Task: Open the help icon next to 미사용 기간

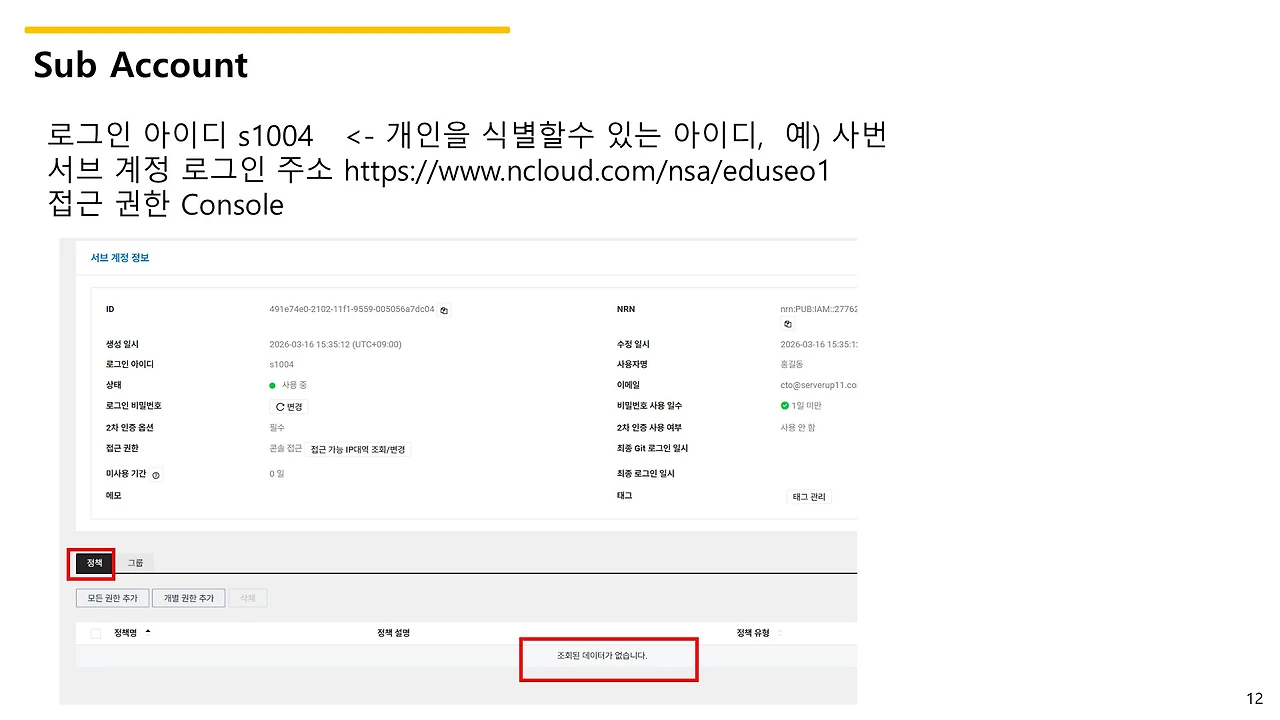Action: (x=155, y=473)
